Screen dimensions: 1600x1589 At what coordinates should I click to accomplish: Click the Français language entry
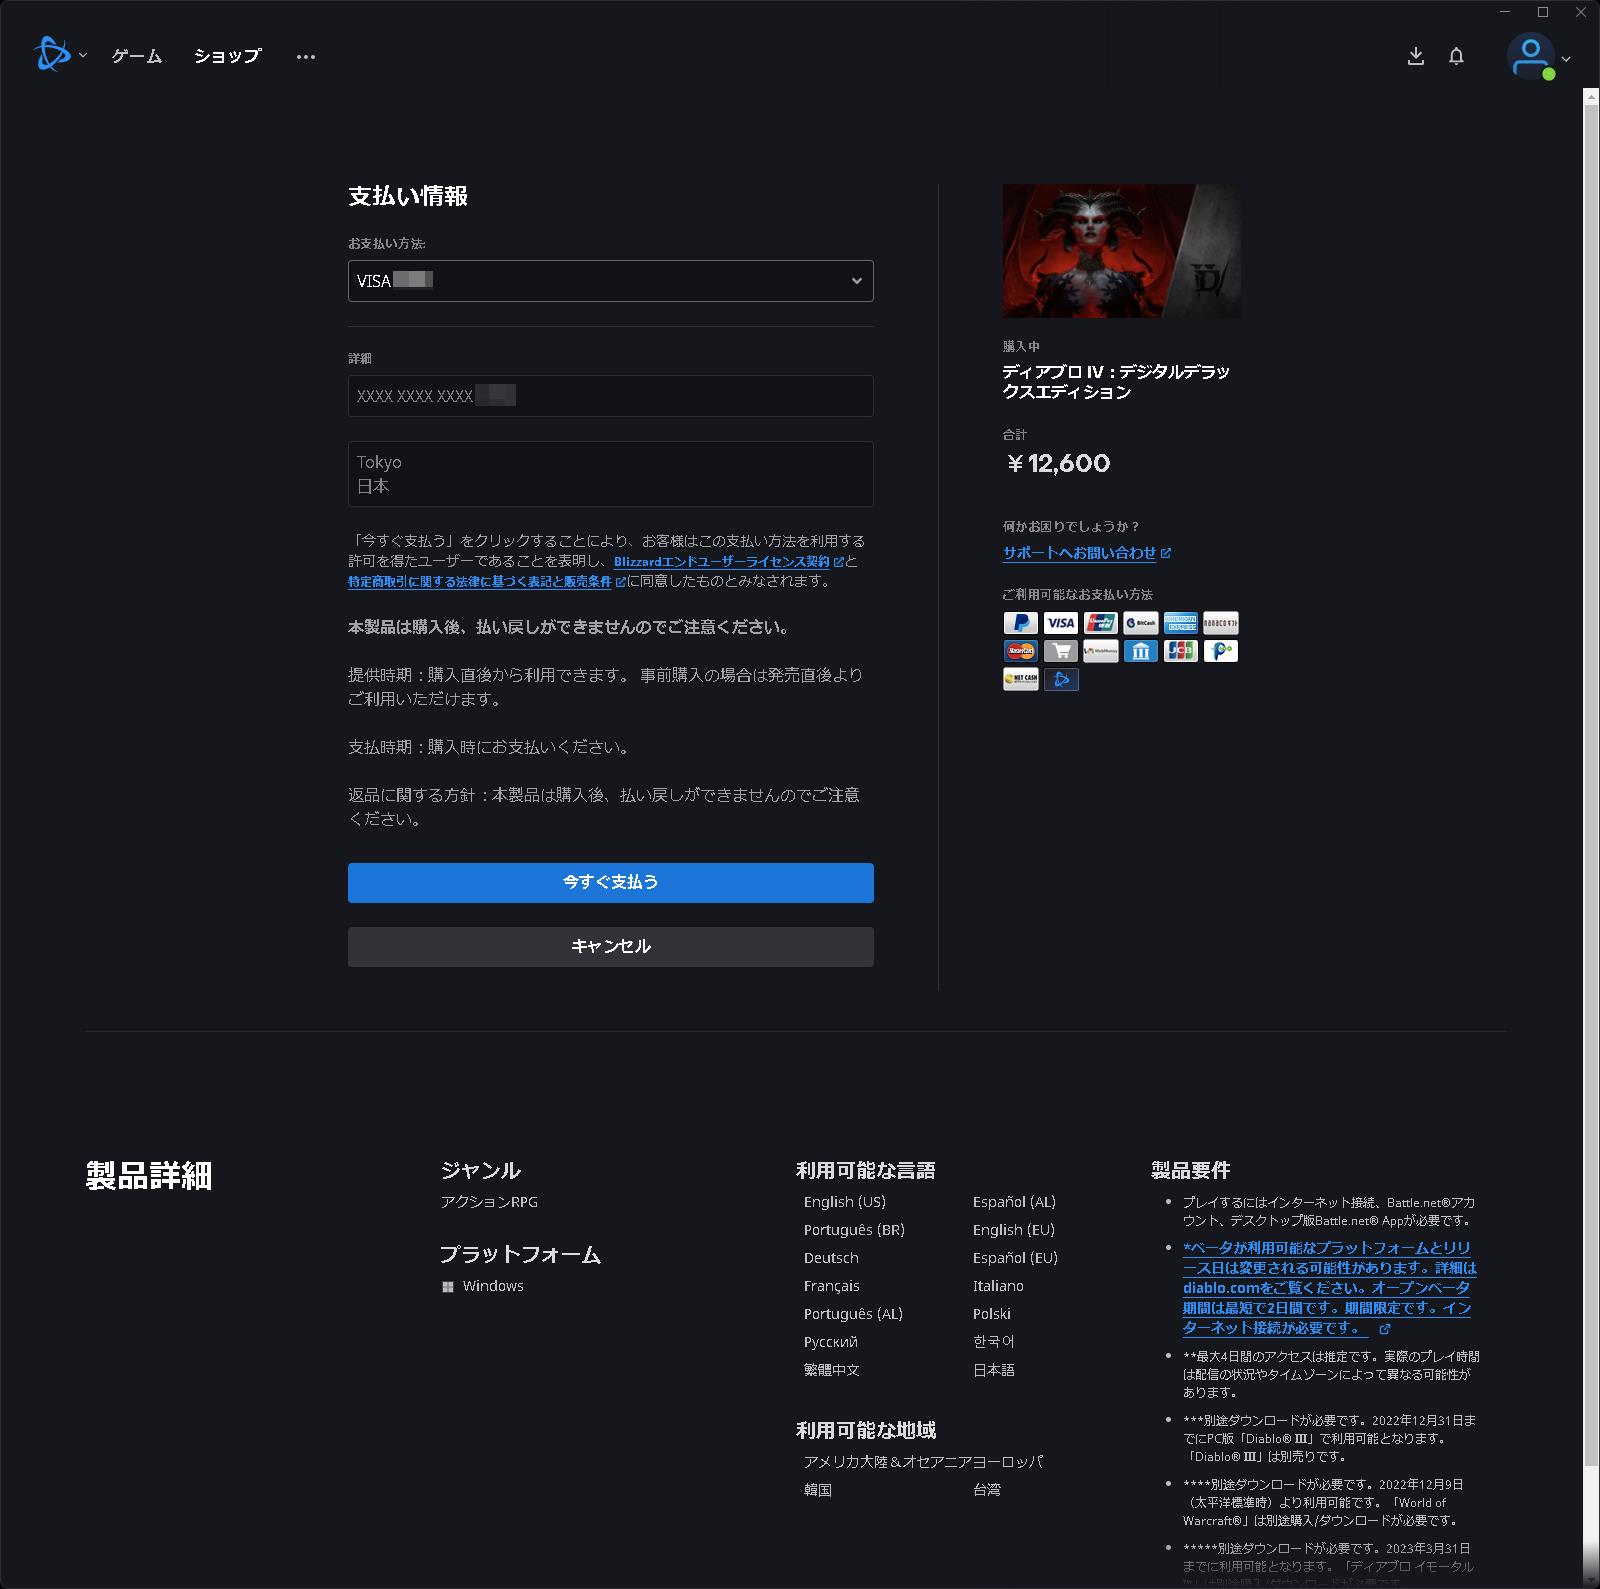(x=832, y=1286)
